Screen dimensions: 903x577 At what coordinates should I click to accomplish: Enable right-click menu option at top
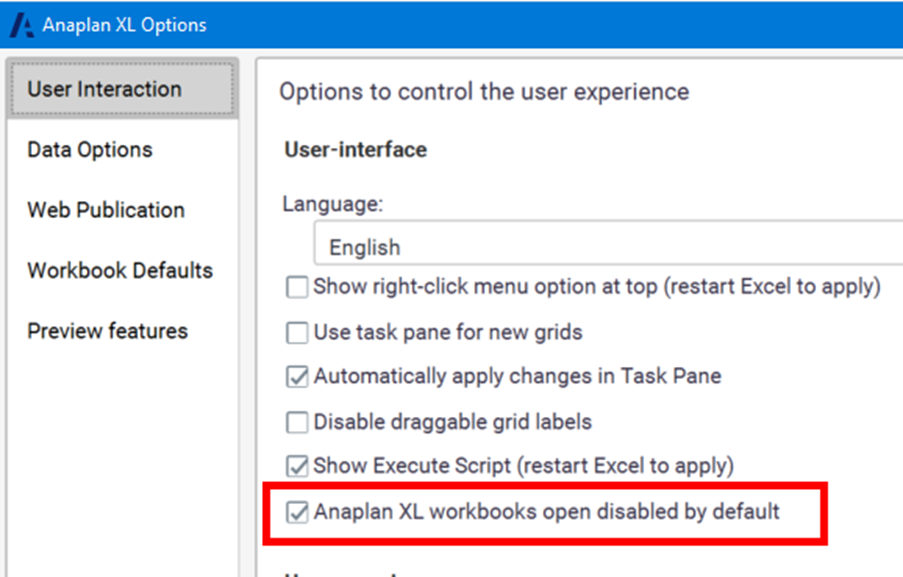pos(297,287)
